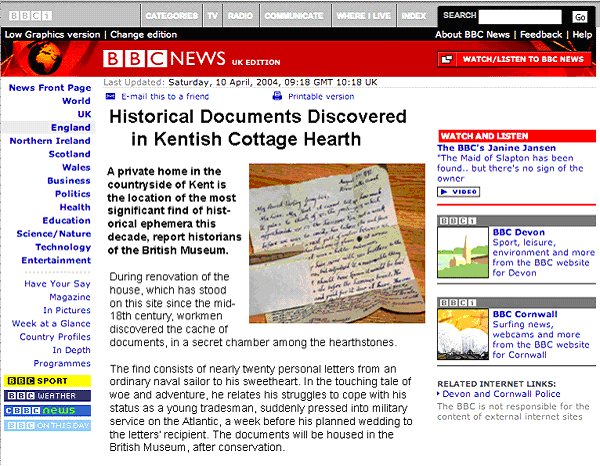
Task: Open the Help link
Action: click(582, 34)
